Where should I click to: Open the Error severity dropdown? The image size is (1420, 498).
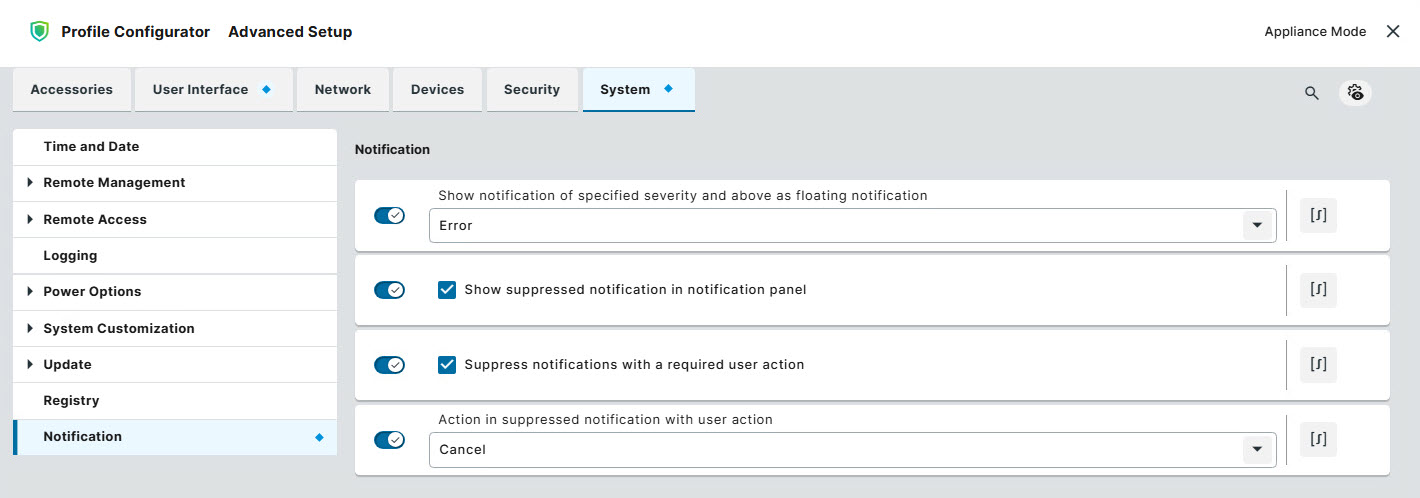tap(852, 225)
